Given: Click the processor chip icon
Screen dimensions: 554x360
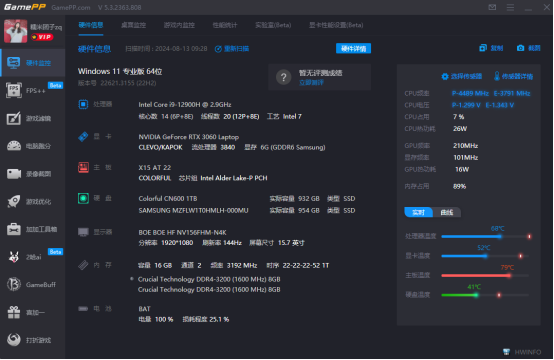Looking at the screenshot, I should 83,104.
